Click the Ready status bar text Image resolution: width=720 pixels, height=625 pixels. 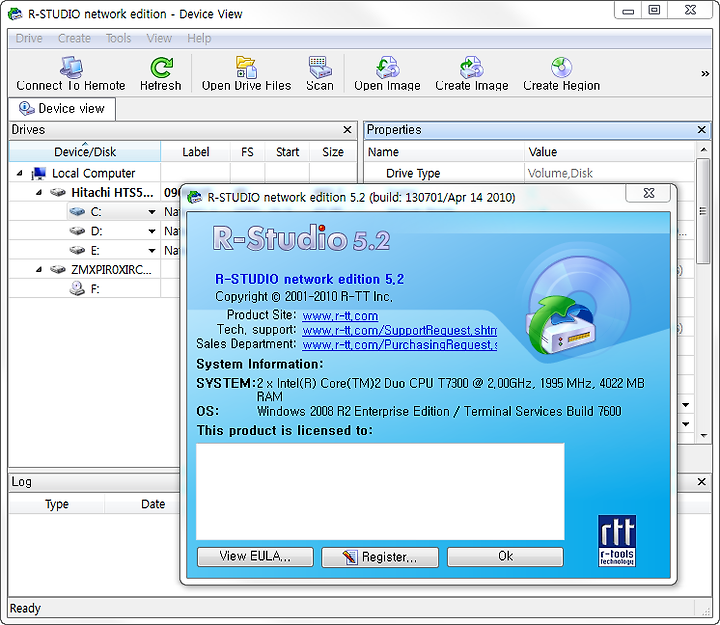pos(25,608)
